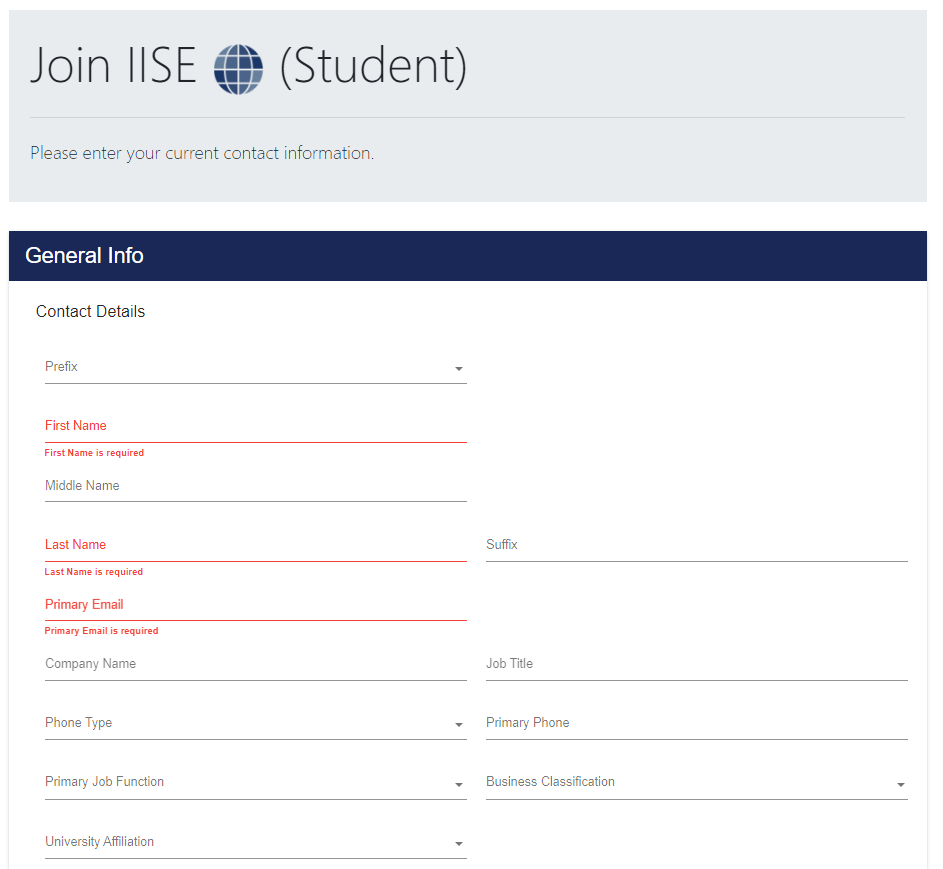
Task: Select the Primary Email field
Action: [x=256, y=605]
